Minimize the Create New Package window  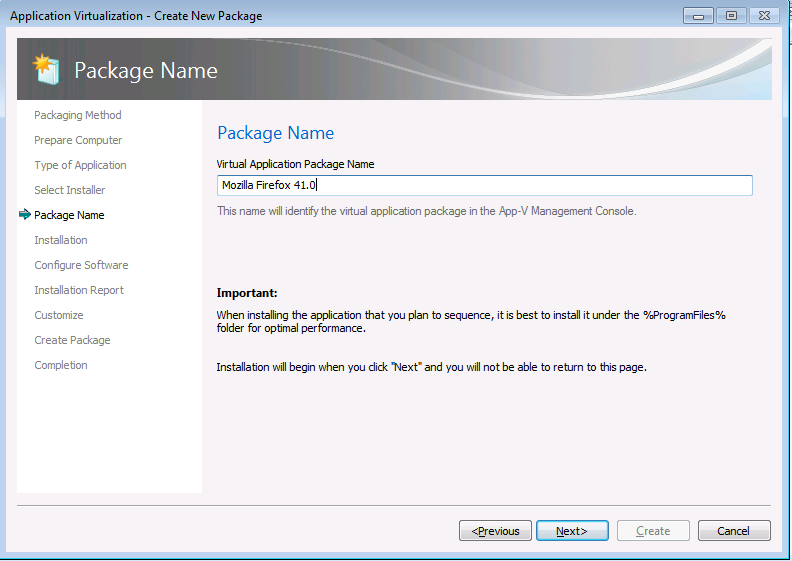[x=698, y=16]
